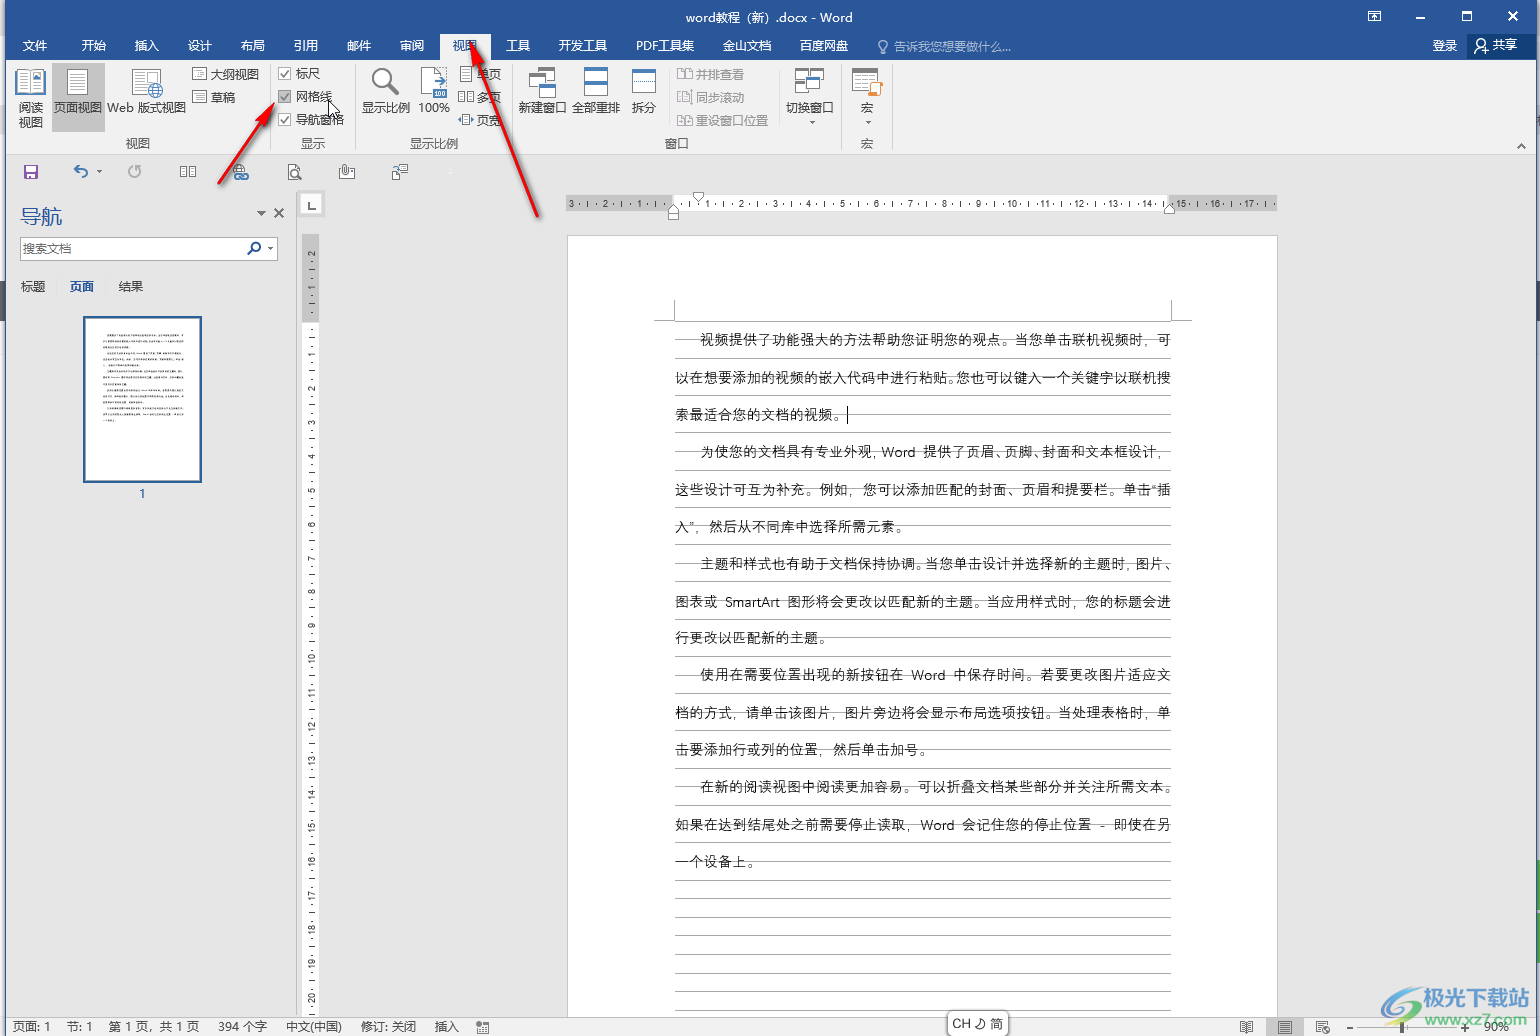Set Page Width zoom (页宽)
Viewport: 1540px width, 1036px height.
480,120
